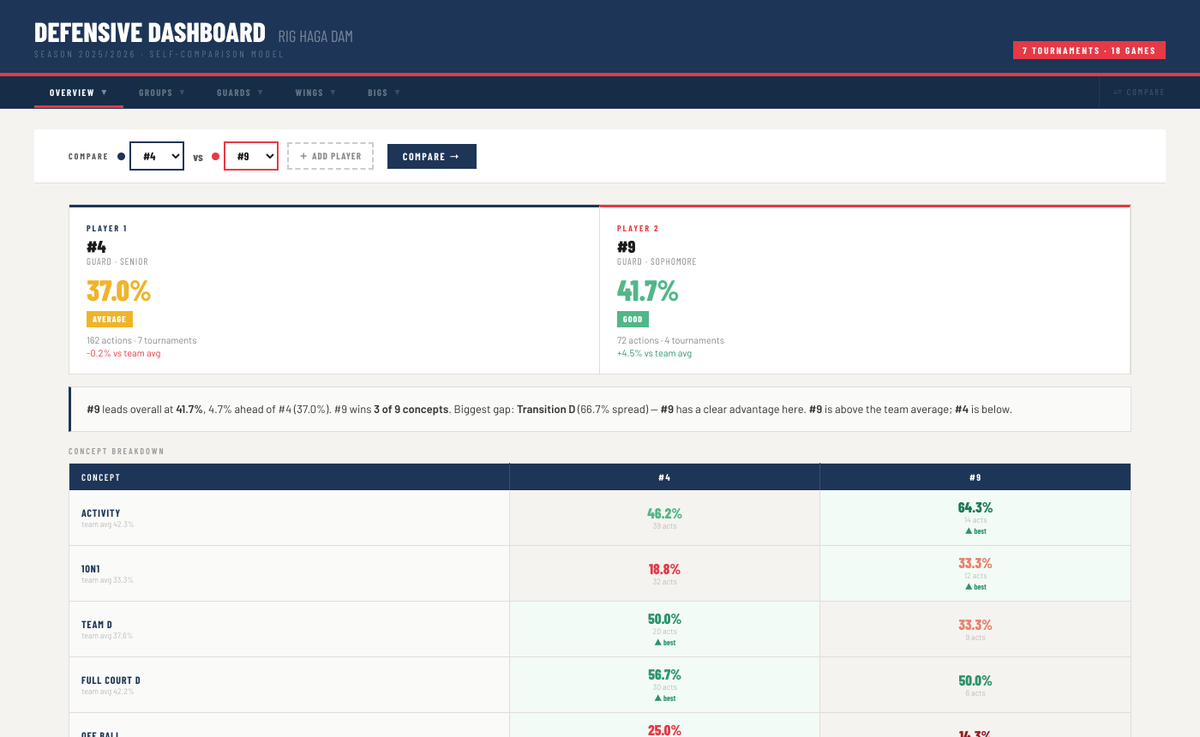Viewport: 1200px width, 737px height.
Task: Click #9's Team D value 33.3%
Action: click(x=975, y=625)
